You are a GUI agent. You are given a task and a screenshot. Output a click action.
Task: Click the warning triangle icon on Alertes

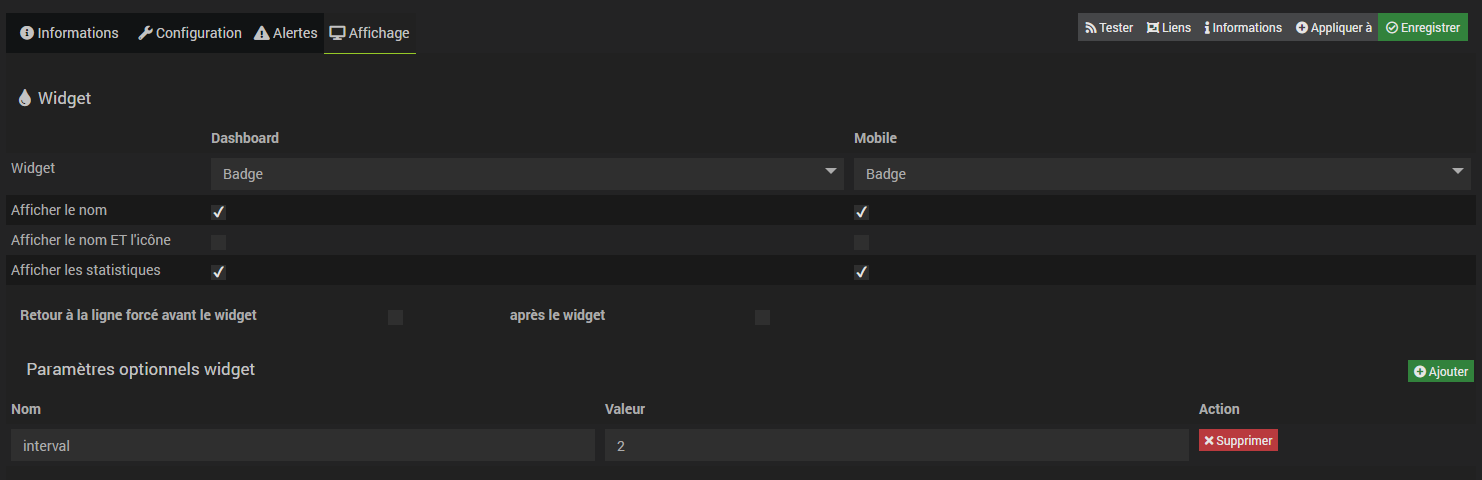[262, 33]
